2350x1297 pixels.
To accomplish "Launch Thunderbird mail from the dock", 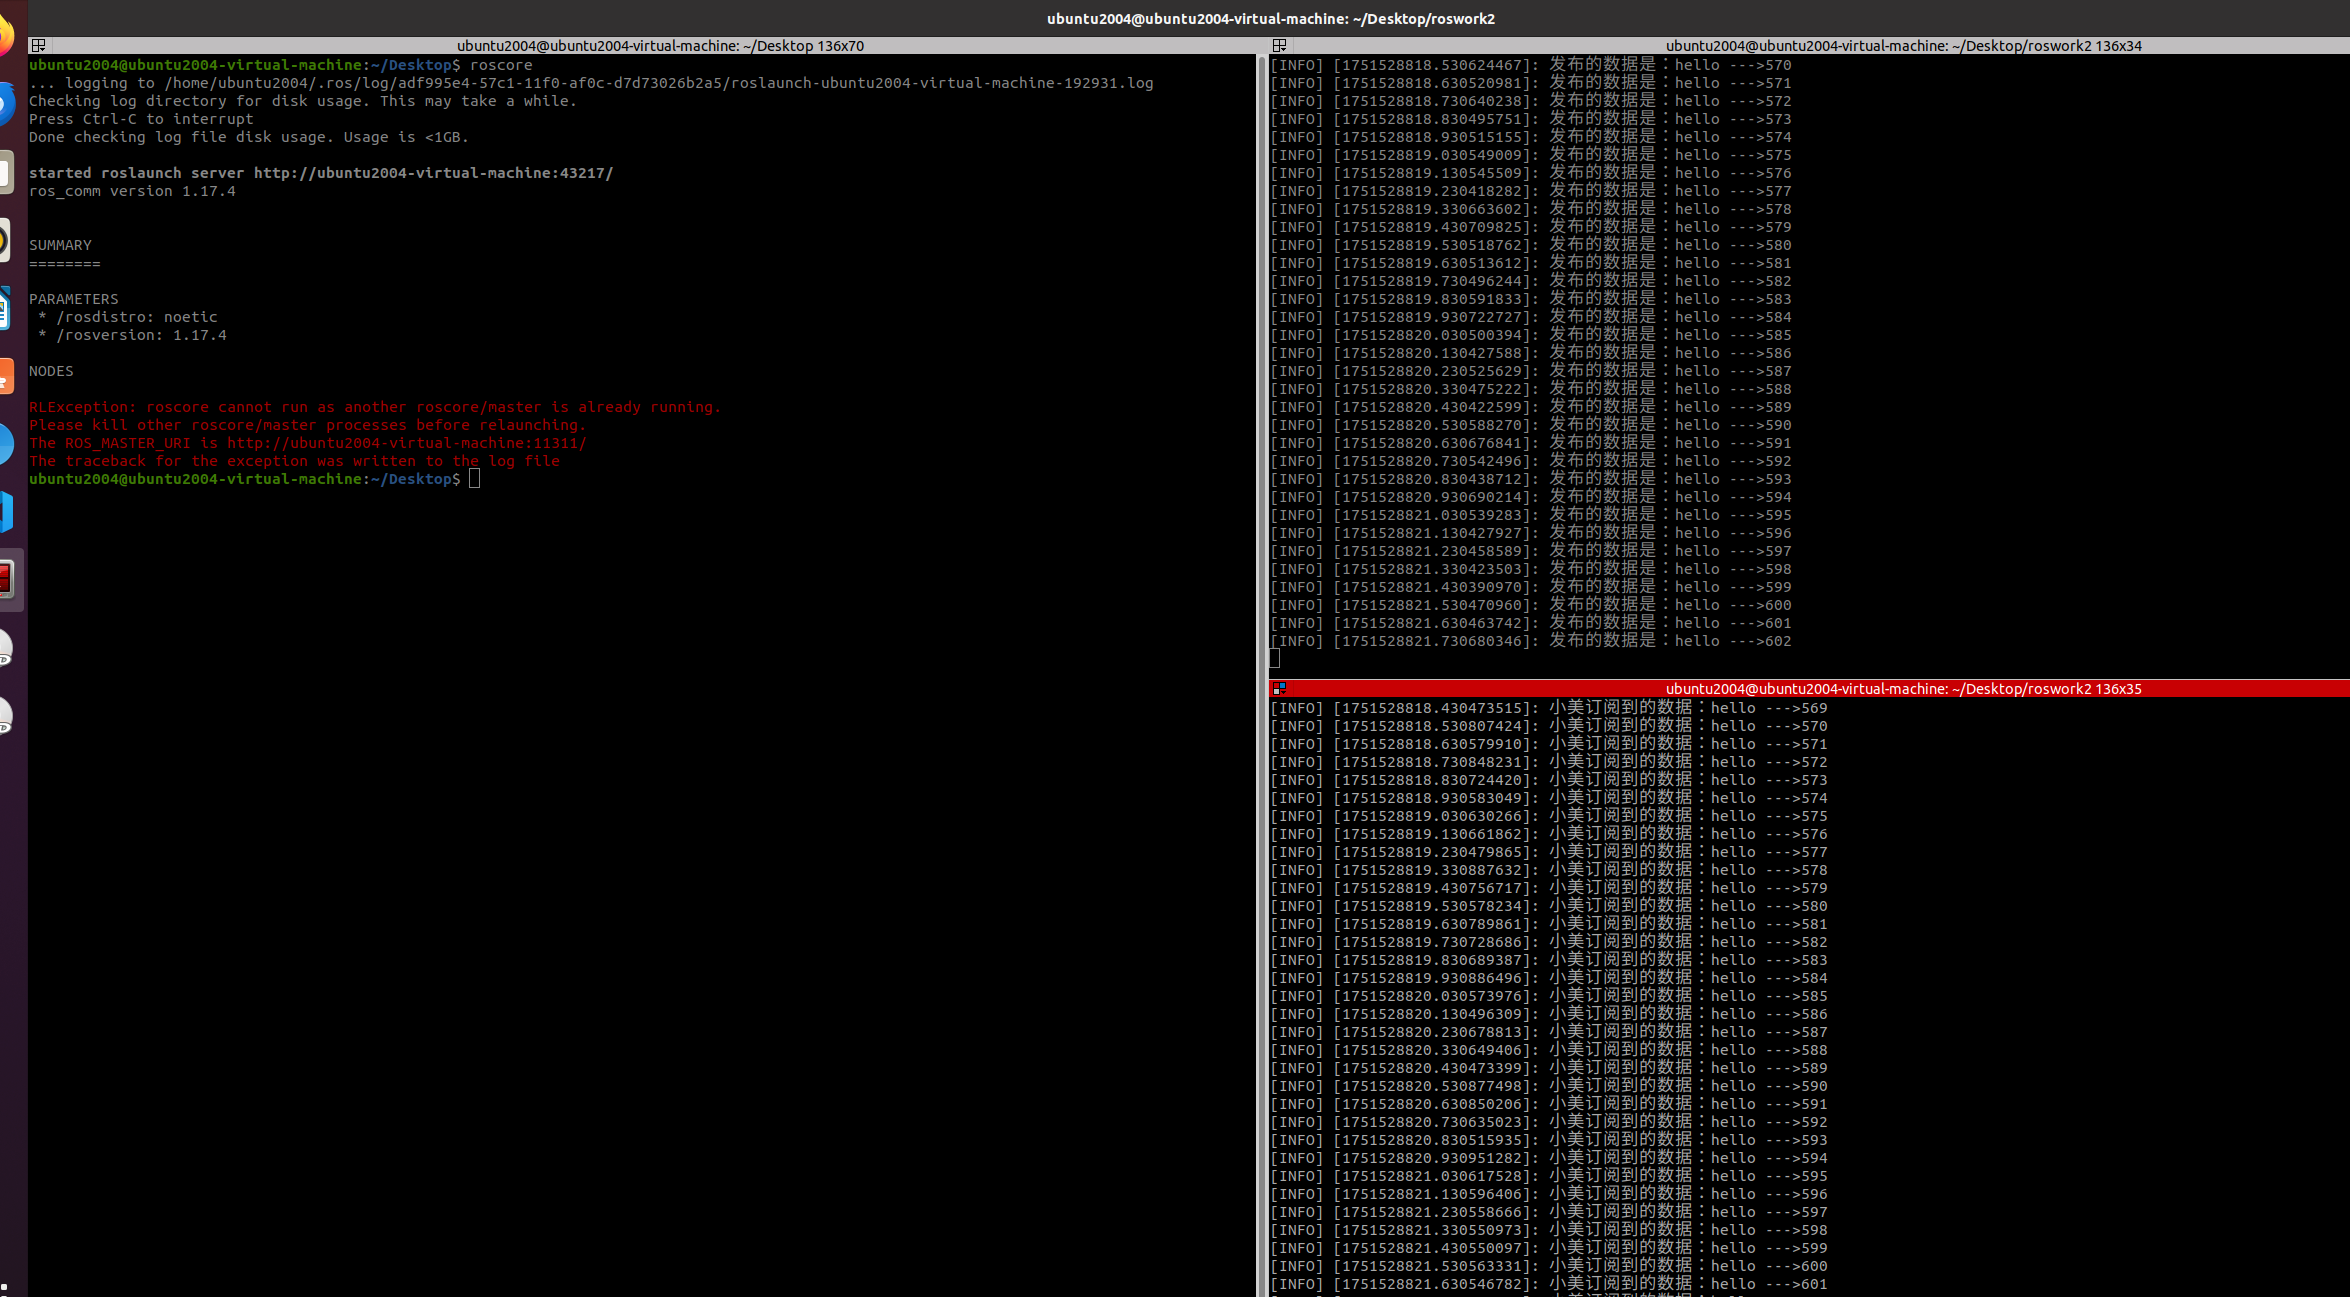I will [x=5, y=104].
